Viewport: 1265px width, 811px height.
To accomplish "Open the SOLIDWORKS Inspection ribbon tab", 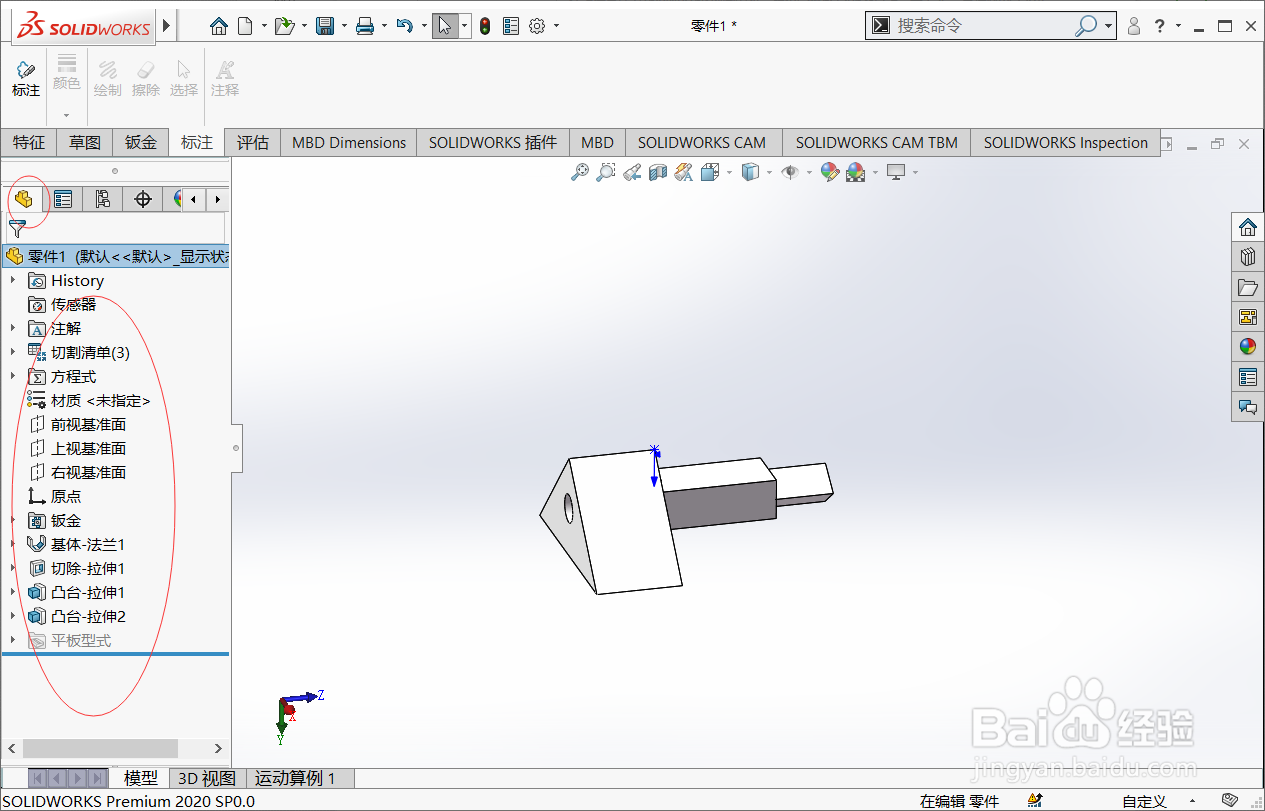I will [x=1066, y=142].
